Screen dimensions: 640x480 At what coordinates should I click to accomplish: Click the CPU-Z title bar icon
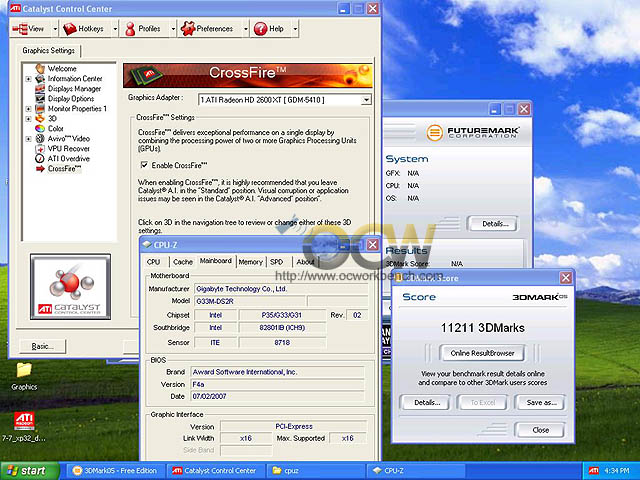pyautogui.click(x=147, y=244)
